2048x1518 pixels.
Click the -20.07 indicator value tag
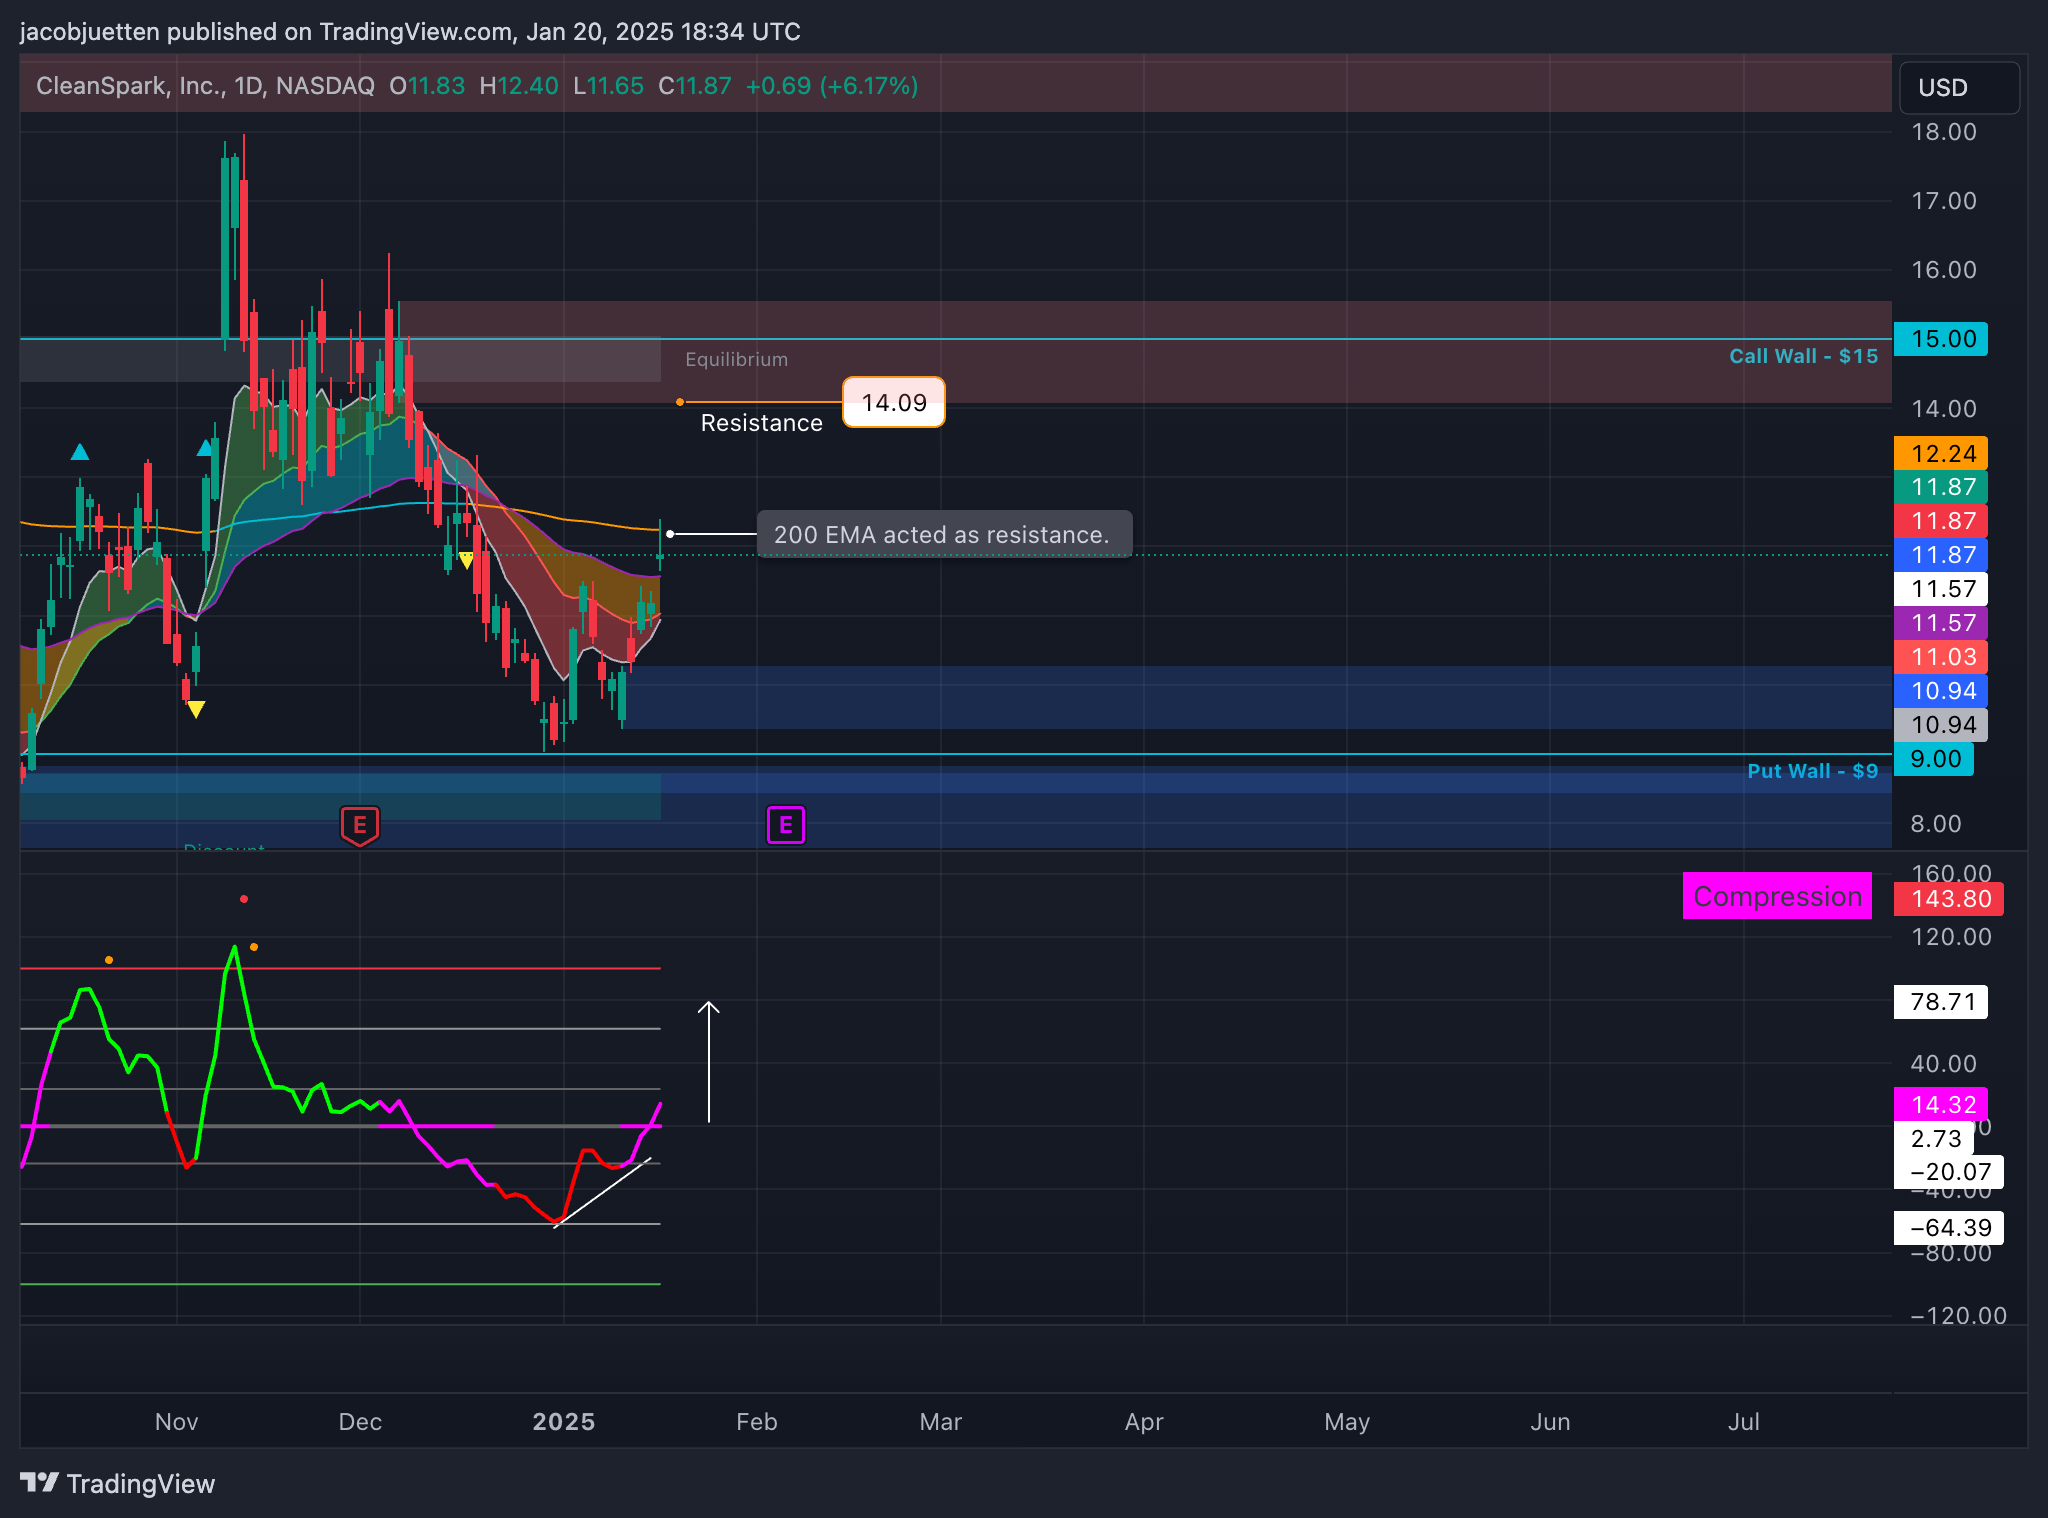pyautogui.click(x=1949, y=1172)
